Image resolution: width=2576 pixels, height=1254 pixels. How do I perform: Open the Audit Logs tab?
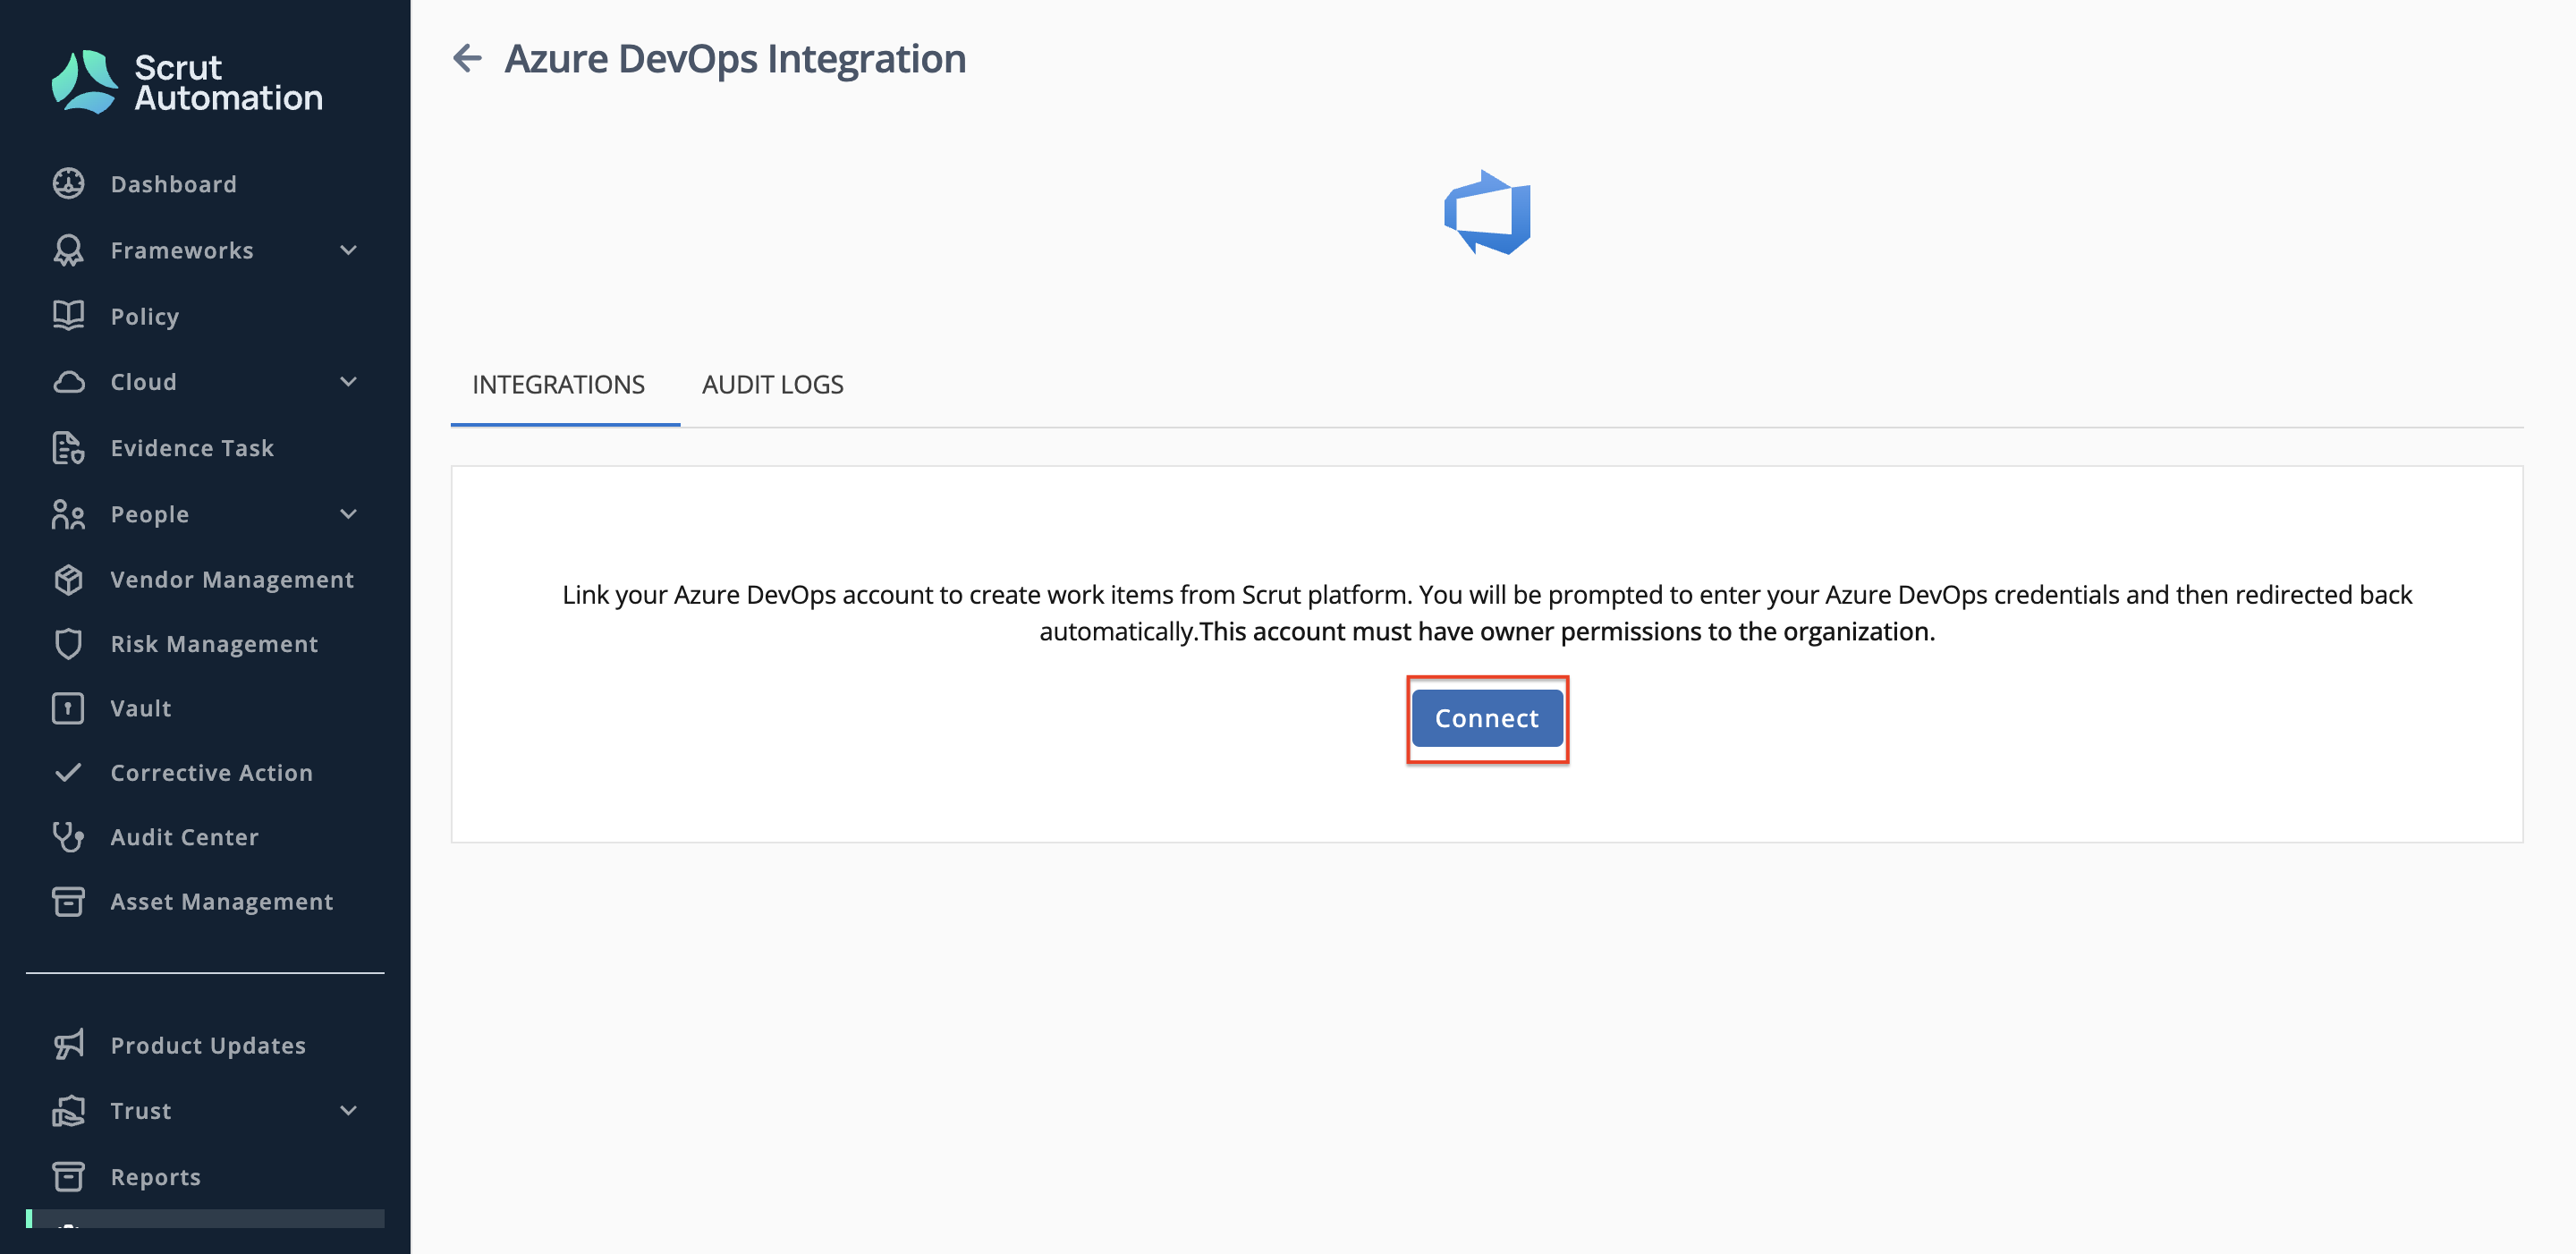[773, 385]
